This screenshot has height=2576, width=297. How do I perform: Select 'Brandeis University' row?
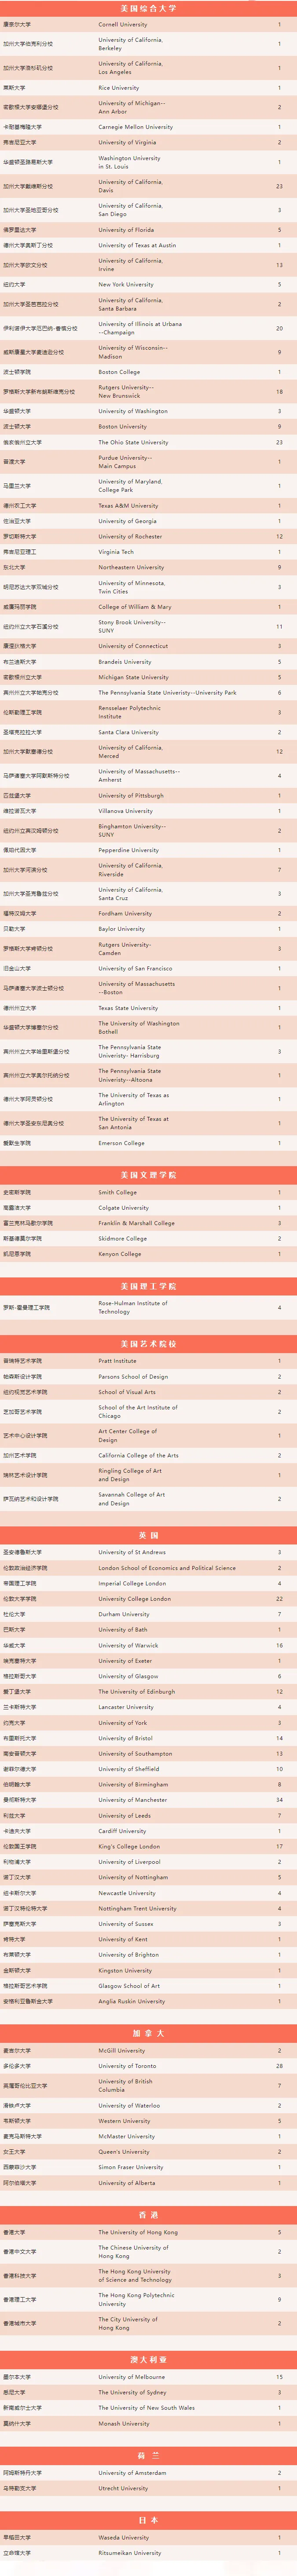(x=148, y=662)
